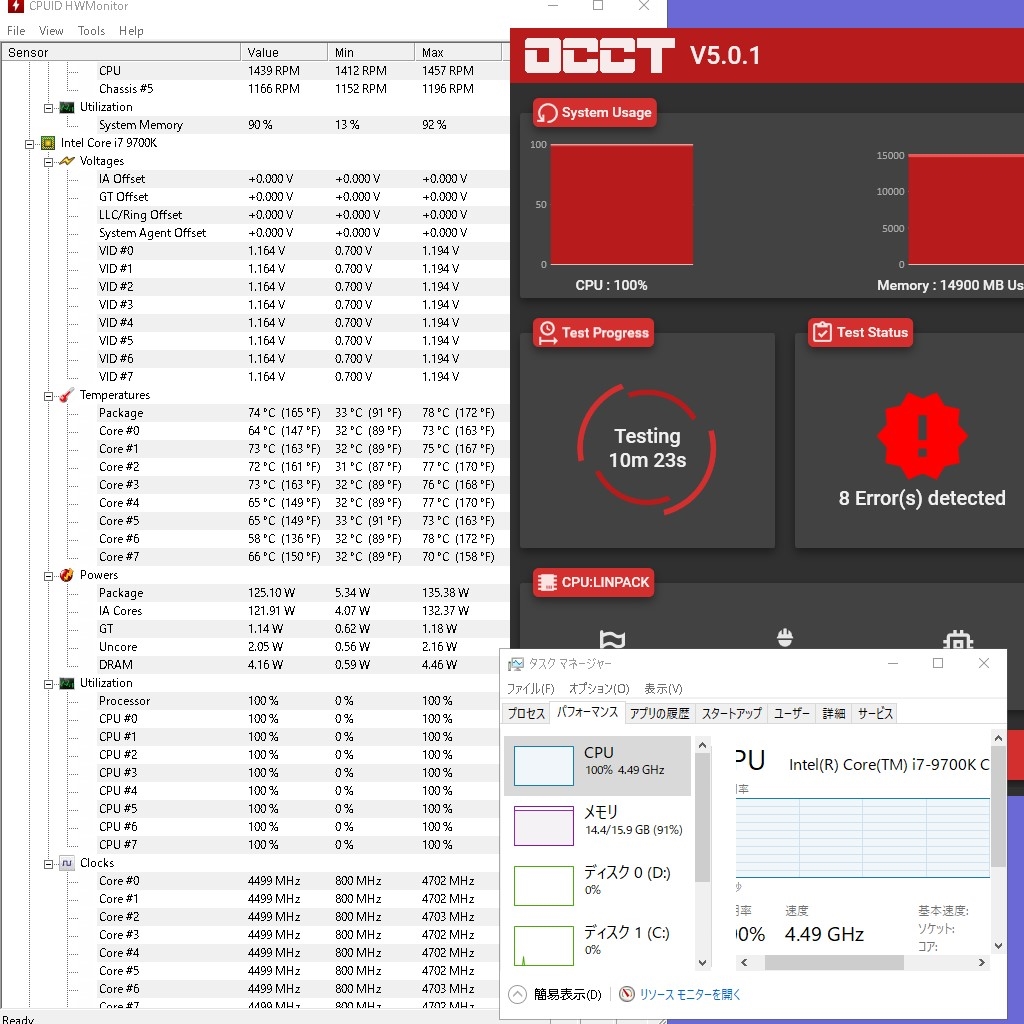Screen dimensions: 1024x1024
Task: Switch to the ユーザー tab
Action: coord(792,713)
